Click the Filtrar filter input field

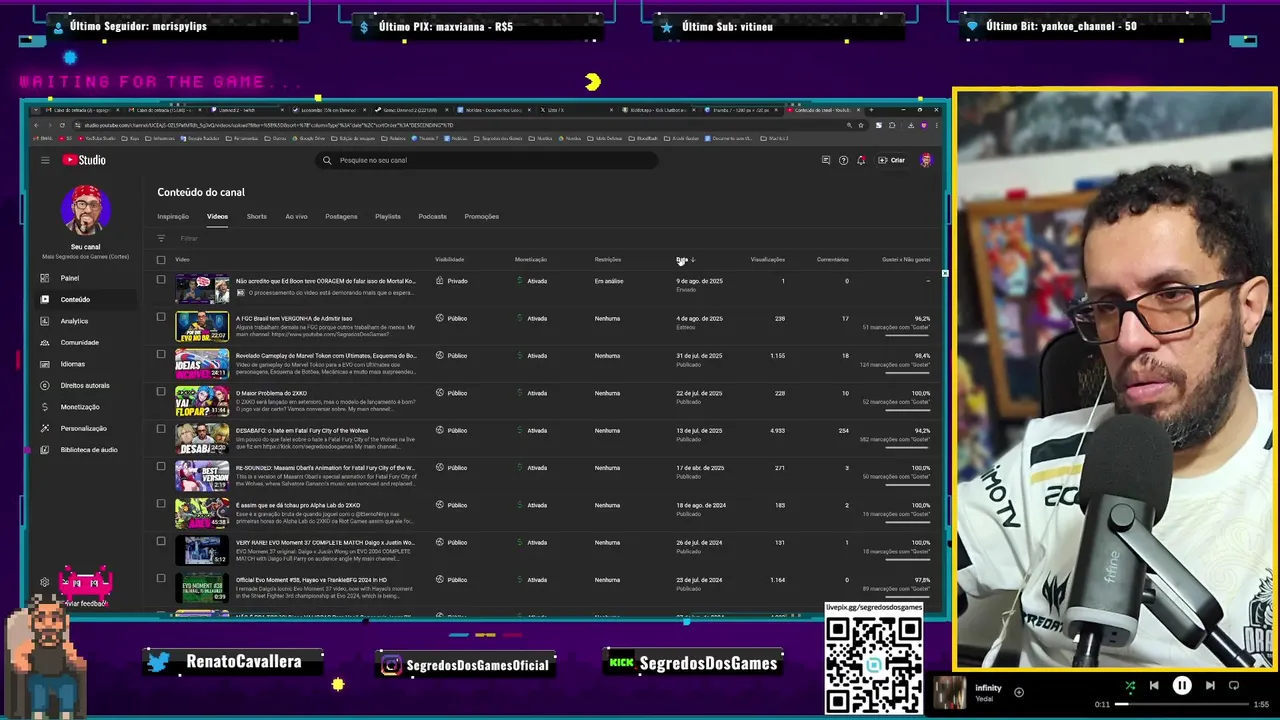click(x=189, y=238)
